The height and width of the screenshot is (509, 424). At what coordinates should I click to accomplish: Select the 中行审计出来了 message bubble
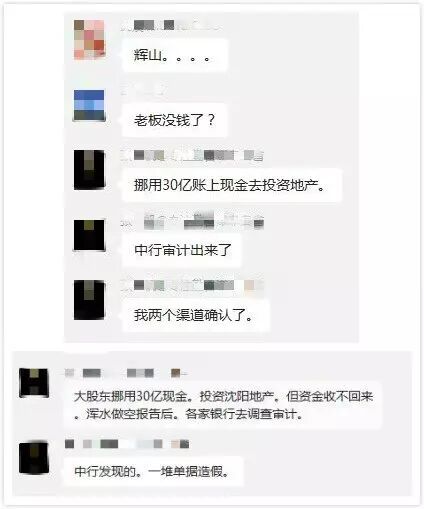(182, 250)
